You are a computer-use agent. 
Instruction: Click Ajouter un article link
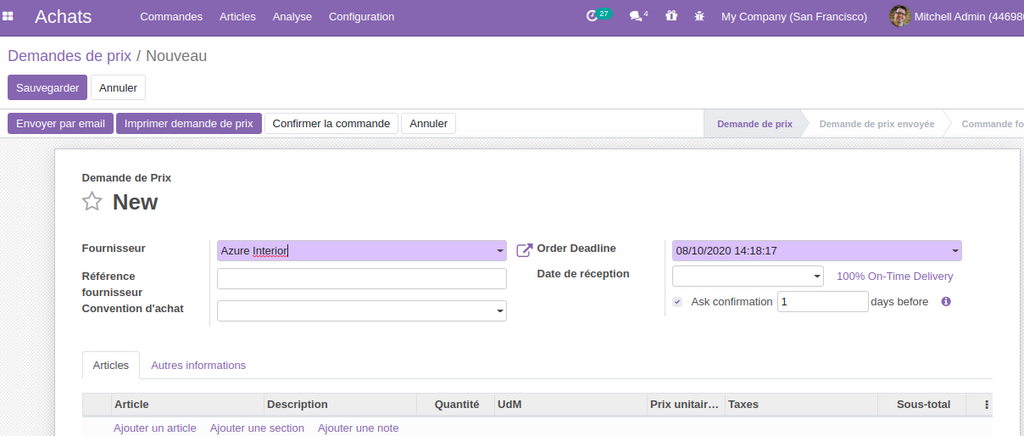click(x=155, y=428)
